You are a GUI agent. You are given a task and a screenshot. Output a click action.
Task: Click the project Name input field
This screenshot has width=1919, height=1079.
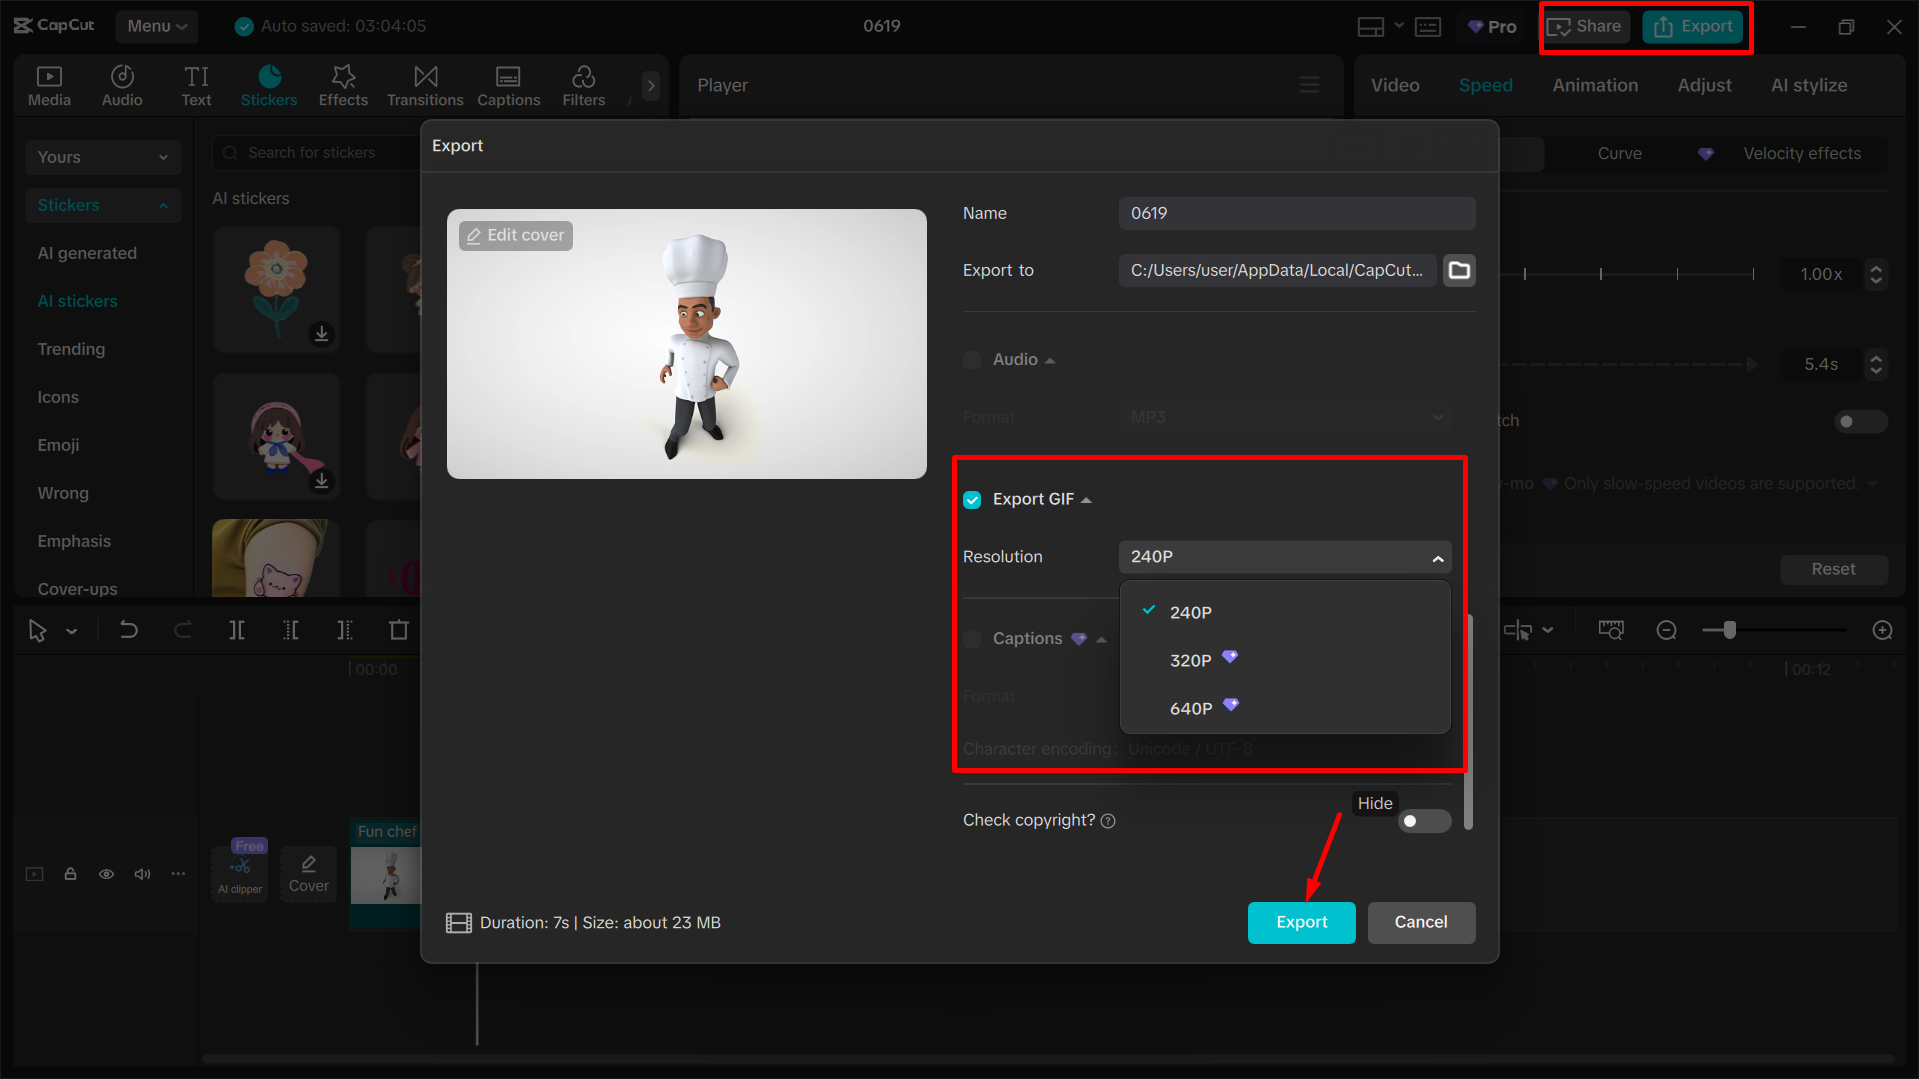[x=1296, y=213]
